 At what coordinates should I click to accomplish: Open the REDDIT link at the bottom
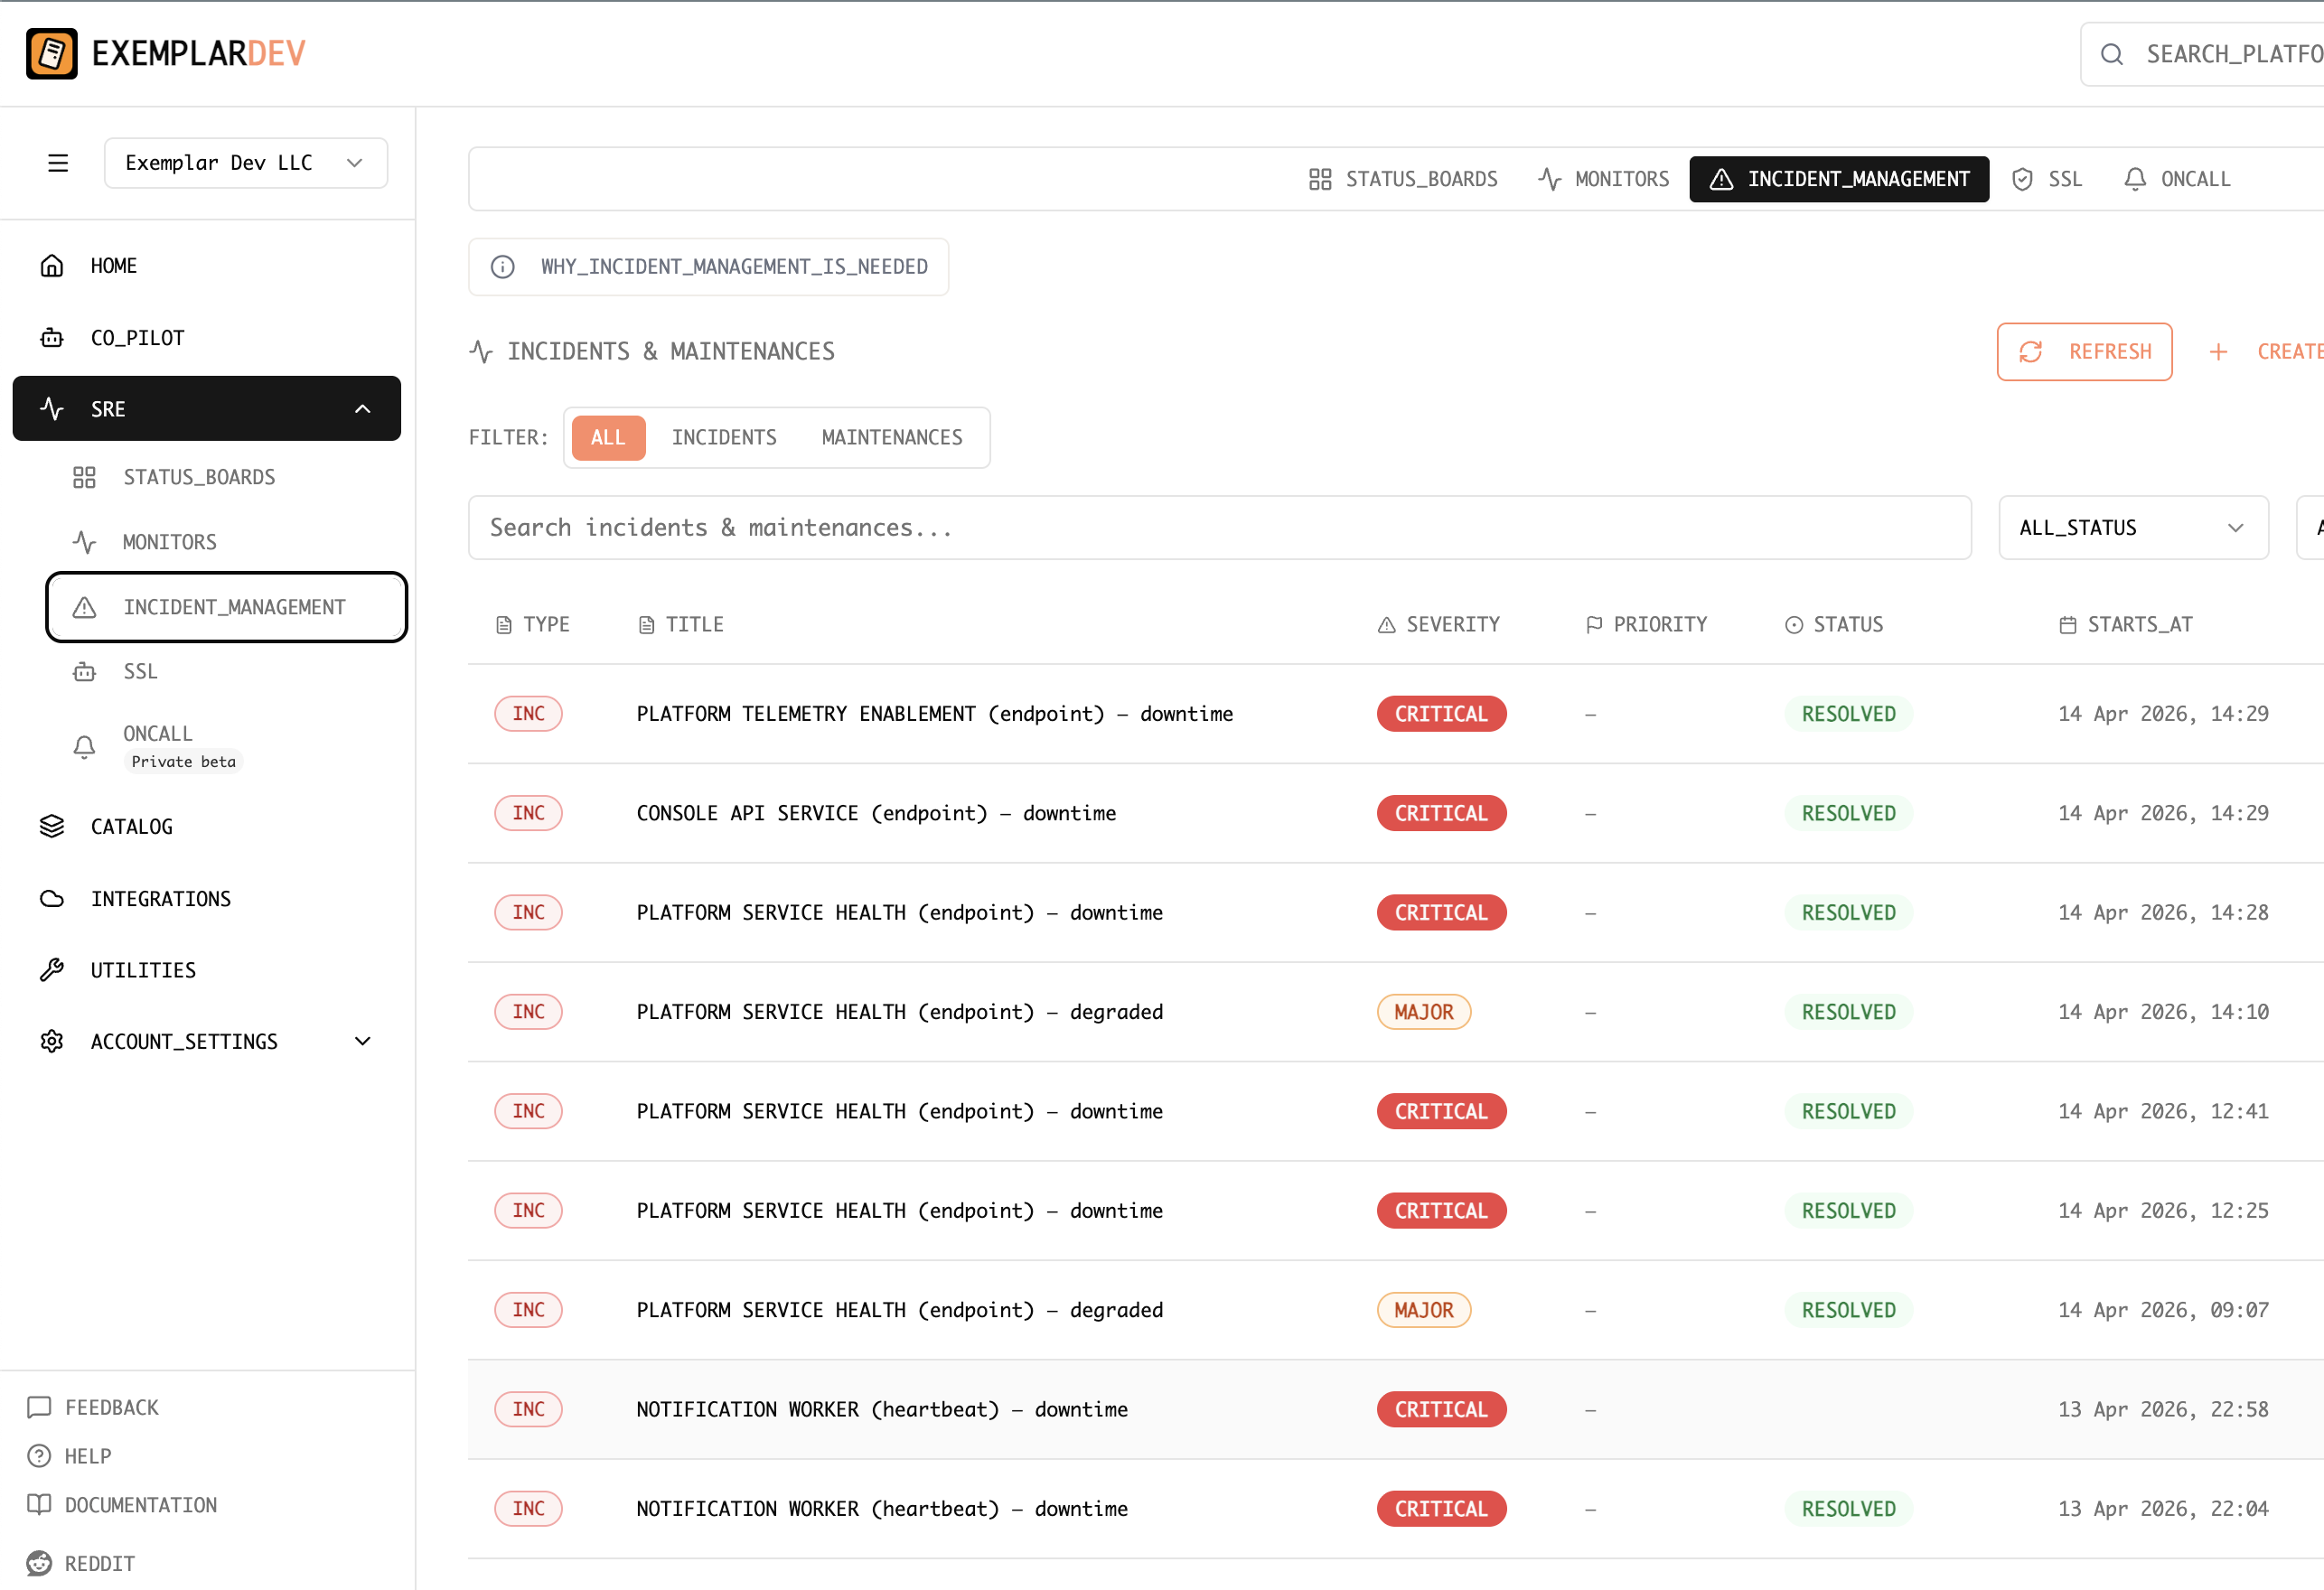[99, 1562]
